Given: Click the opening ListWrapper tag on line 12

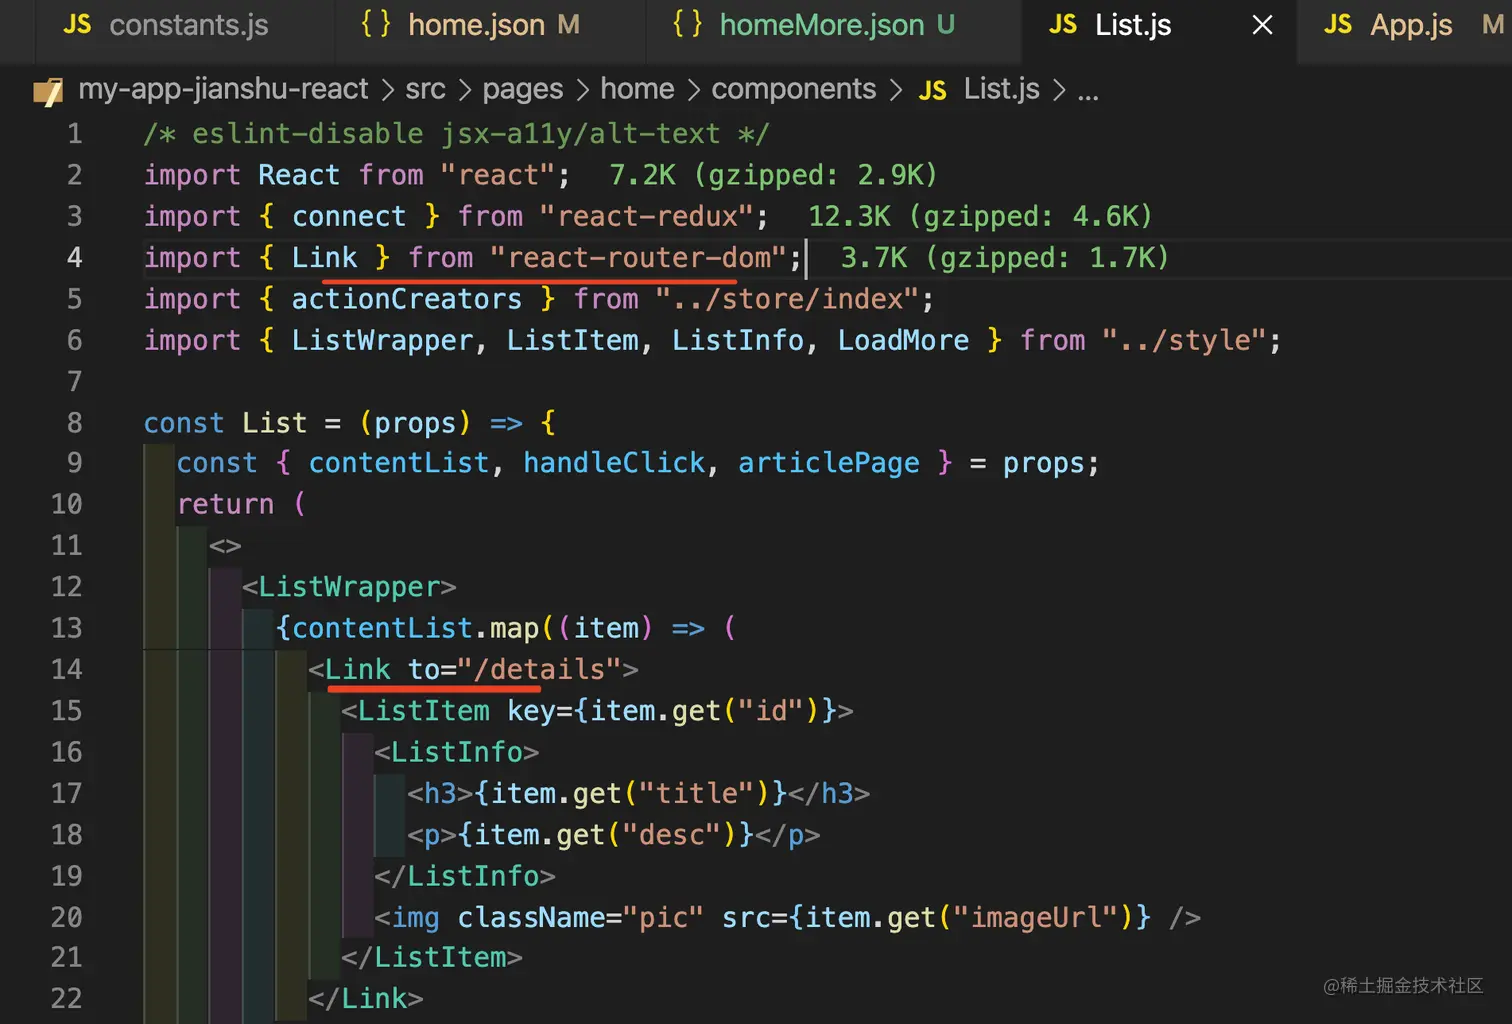Looking at the screenshot, I should pyautogui.click(x=349, y=587).
